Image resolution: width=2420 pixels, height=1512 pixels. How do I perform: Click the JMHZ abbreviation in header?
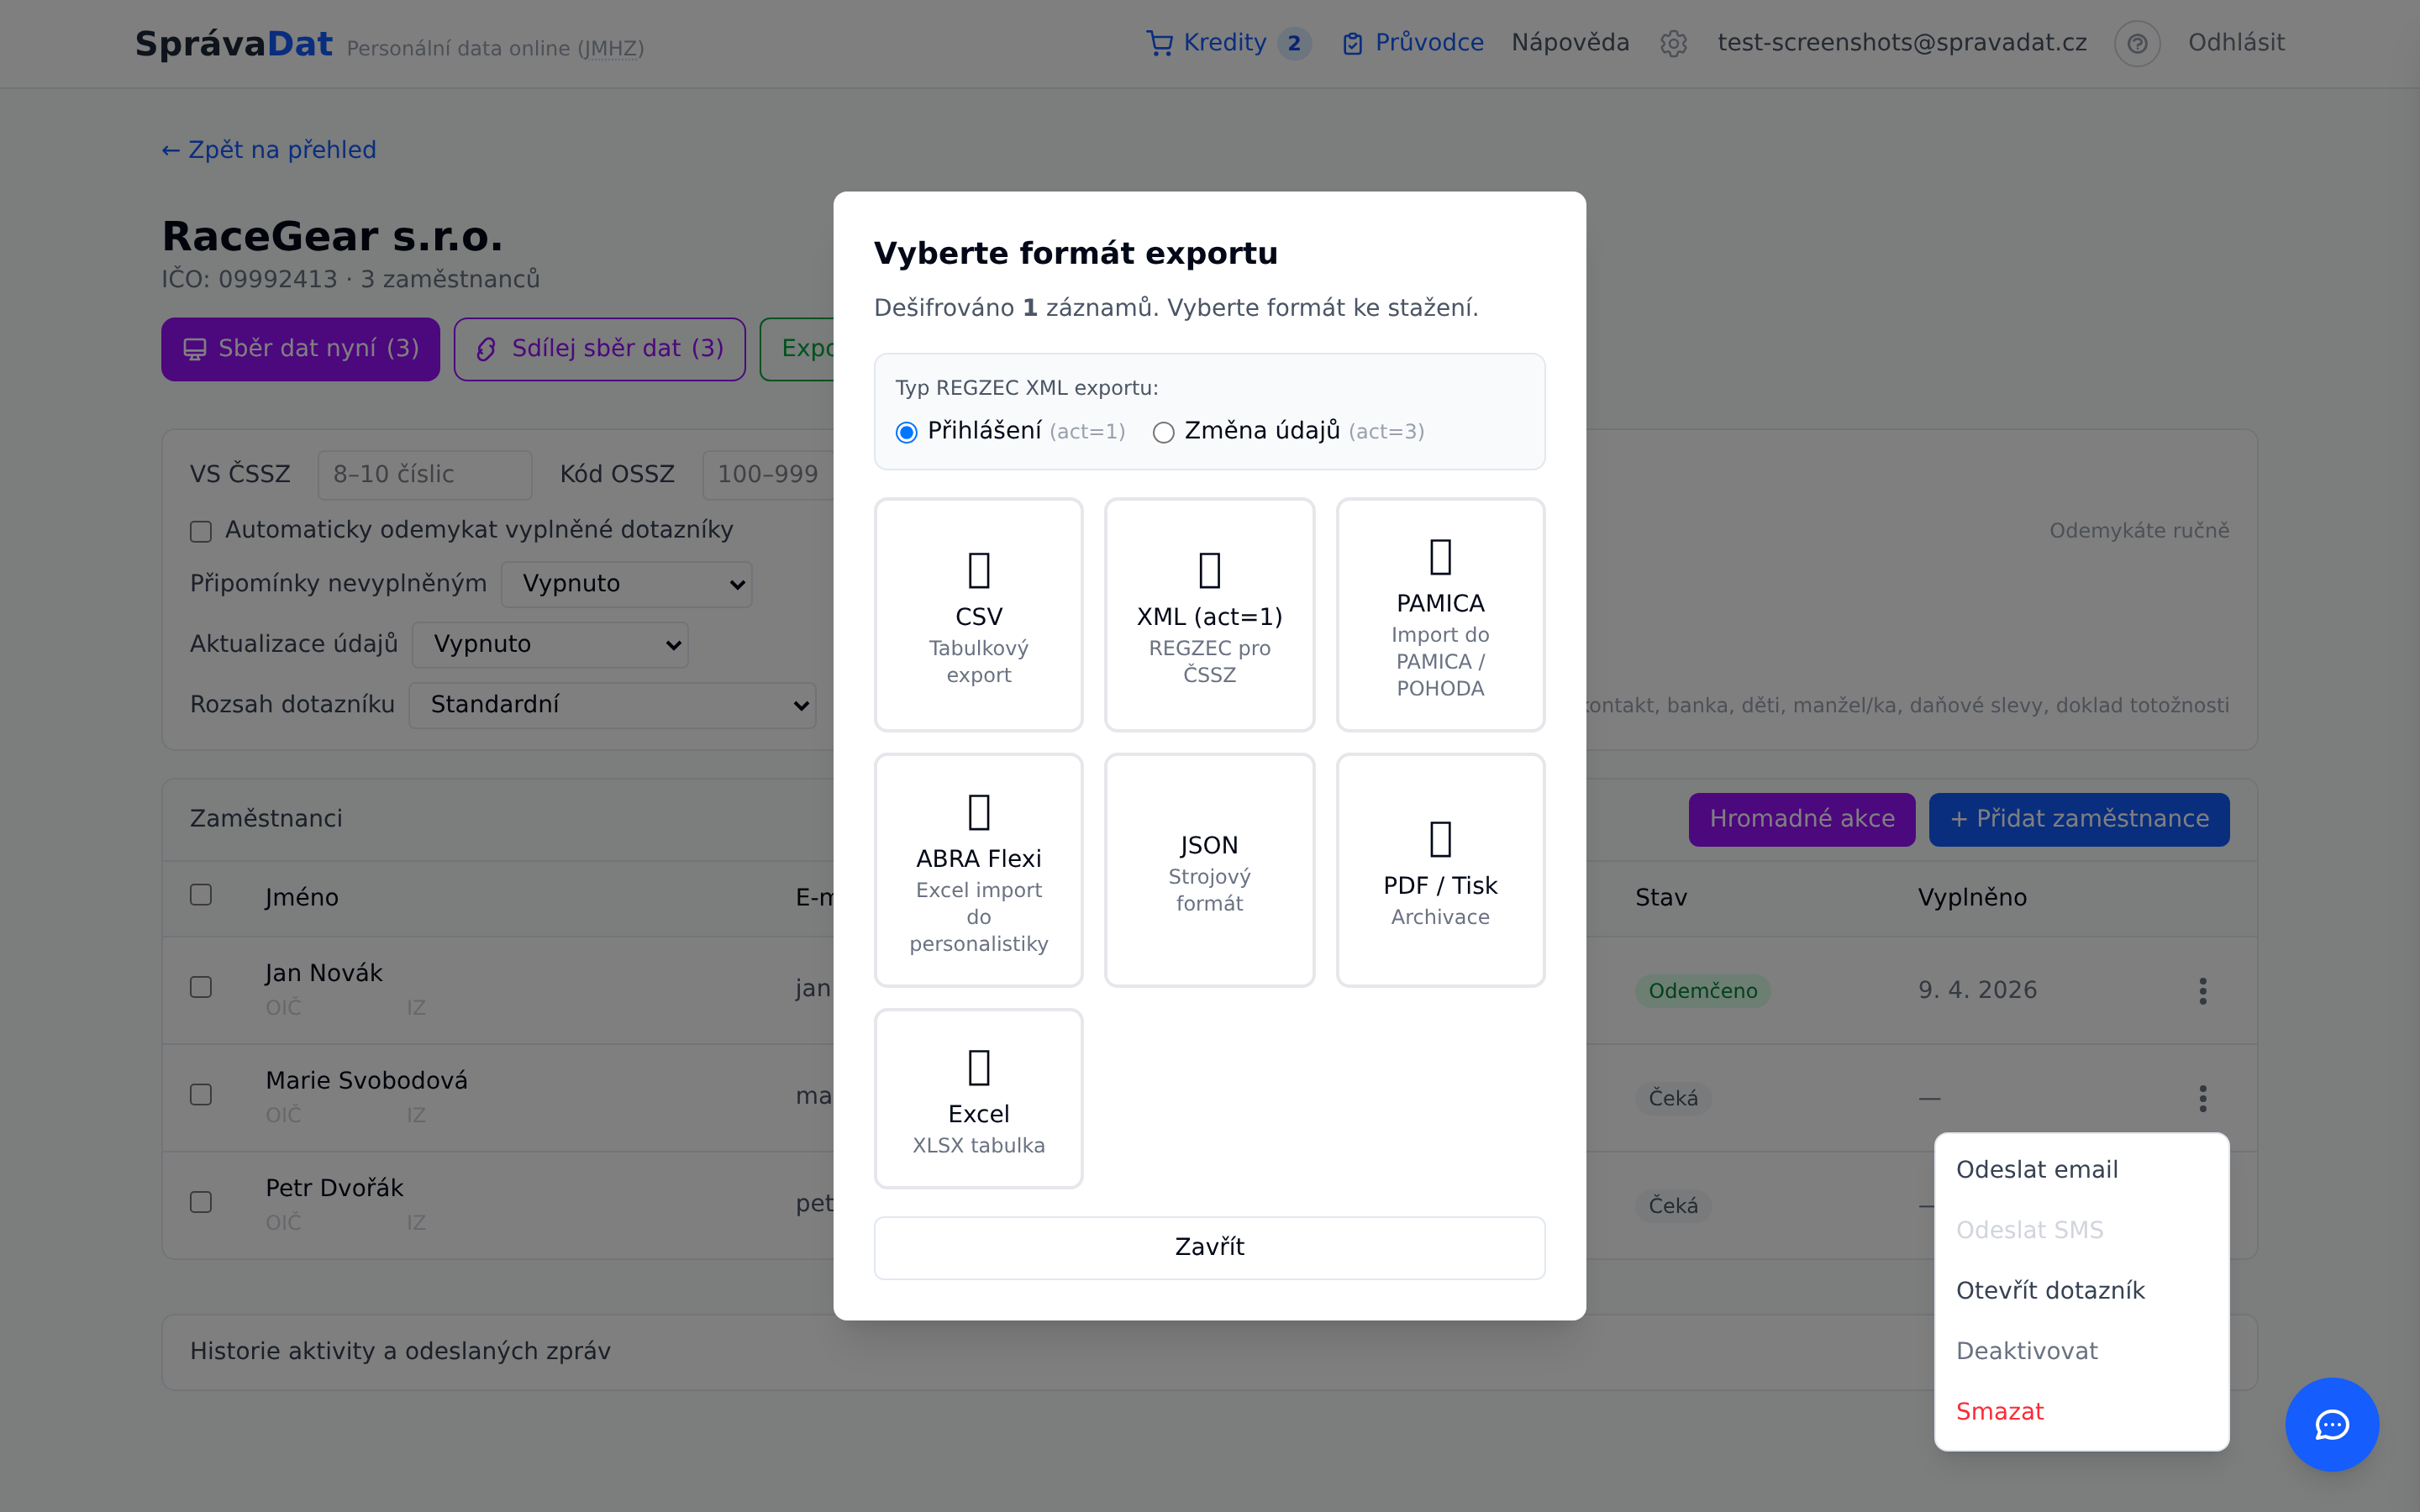pos(610,49)
